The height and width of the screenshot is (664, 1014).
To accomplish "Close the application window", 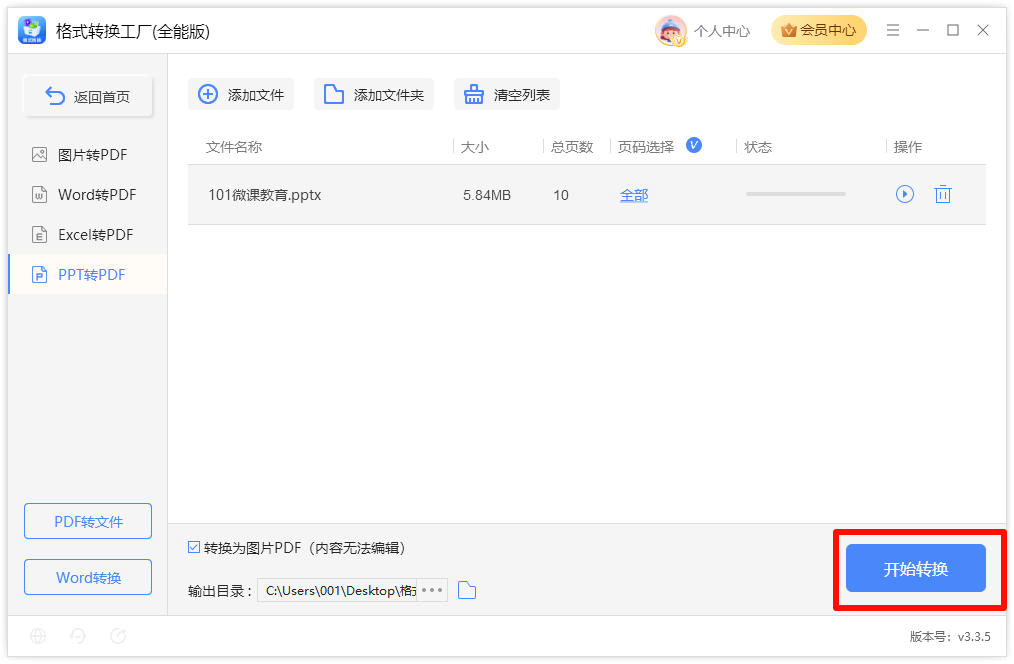I will pos(983,30).
